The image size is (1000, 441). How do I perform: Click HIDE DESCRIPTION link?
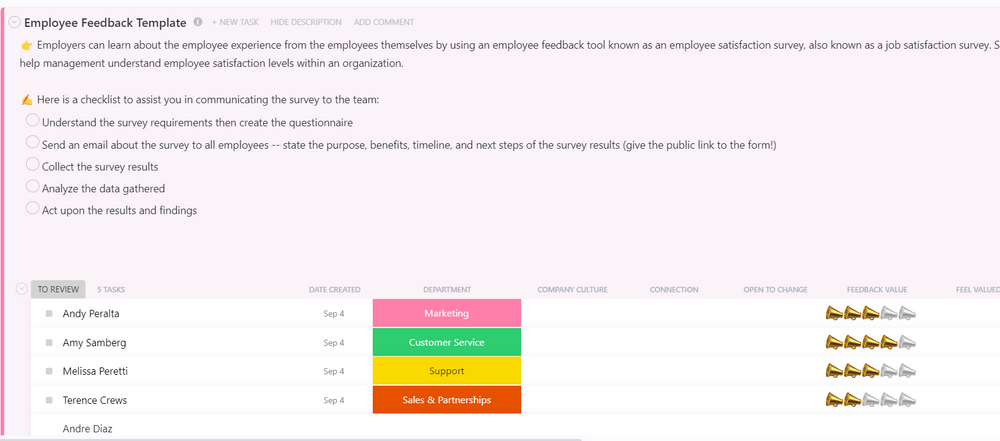(x=305, y=22)
